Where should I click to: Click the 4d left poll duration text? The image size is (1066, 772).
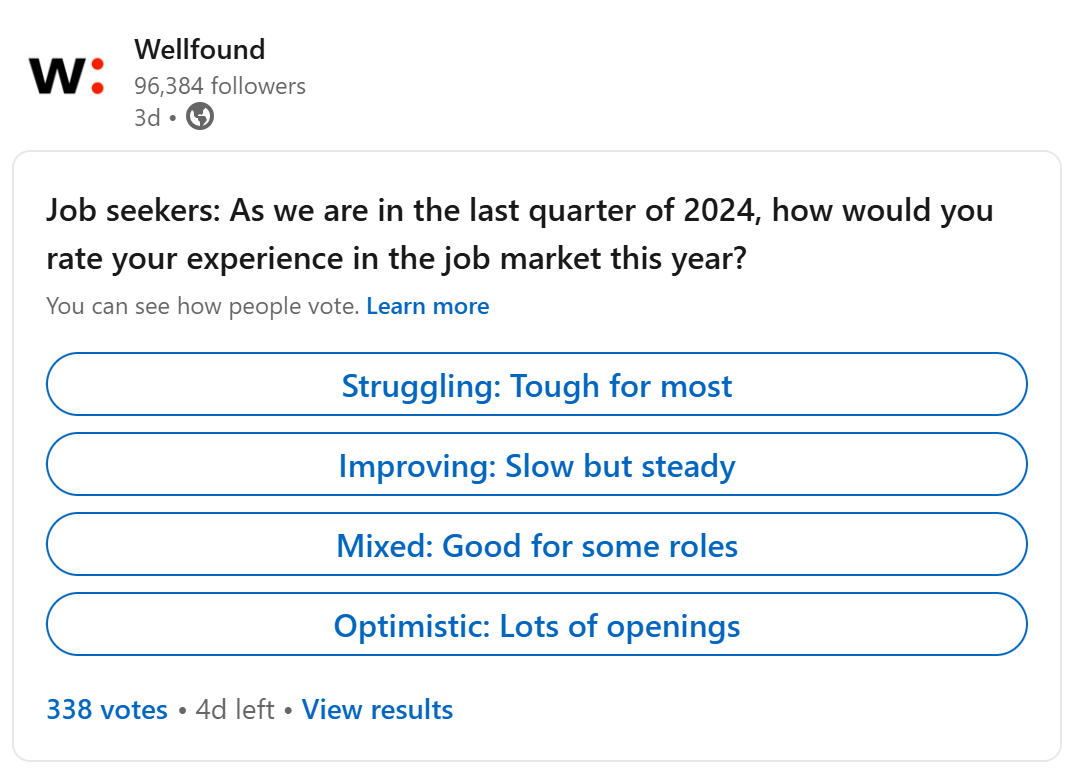coord(235,709)
